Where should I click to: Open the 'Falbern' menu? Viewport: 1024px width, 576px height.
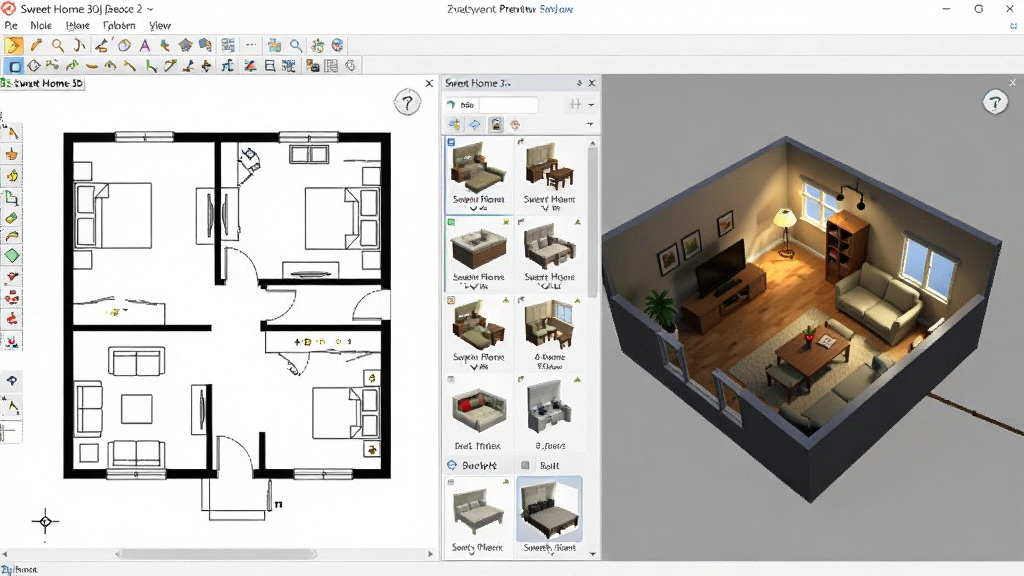click(x=119, y=25)
